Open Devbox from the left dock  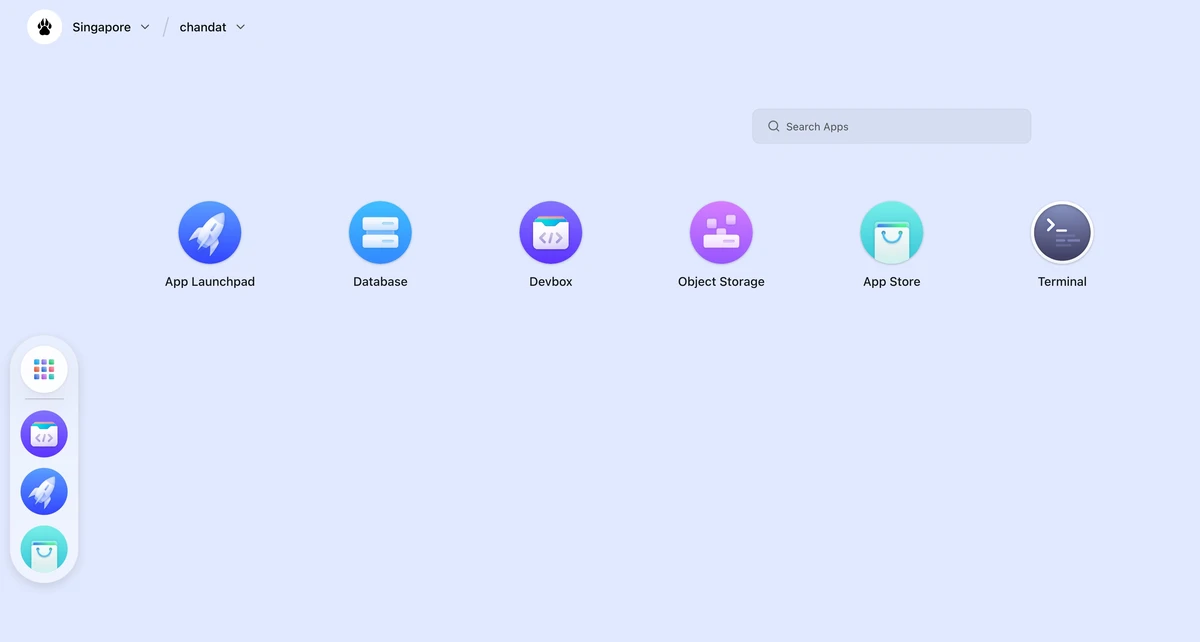[44, 434]
